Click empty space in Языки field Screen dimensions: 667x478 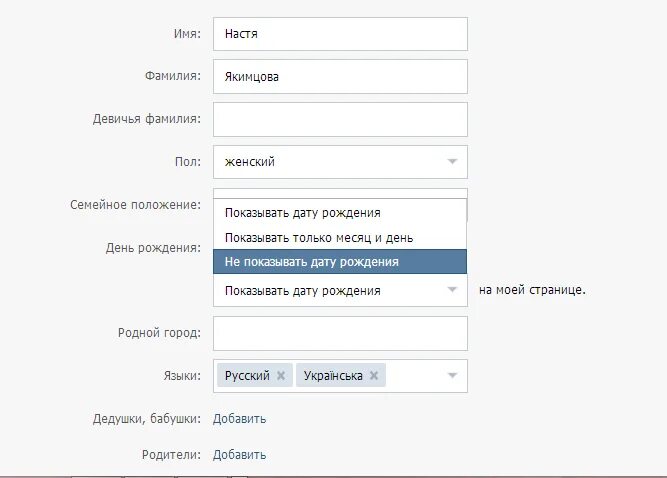point(415,376)
